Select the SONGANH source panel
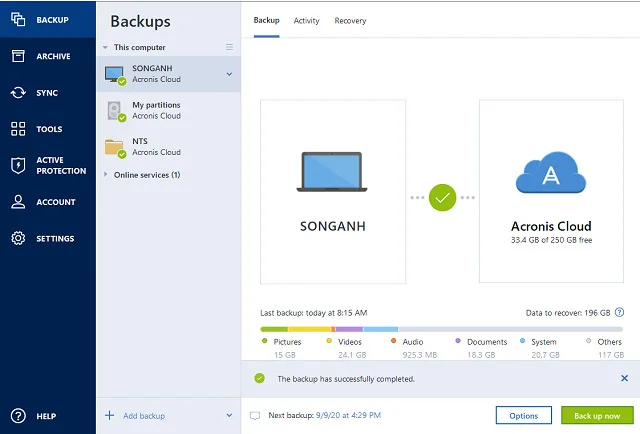This screenshot has height=434, width=640. tap(333, 191)
